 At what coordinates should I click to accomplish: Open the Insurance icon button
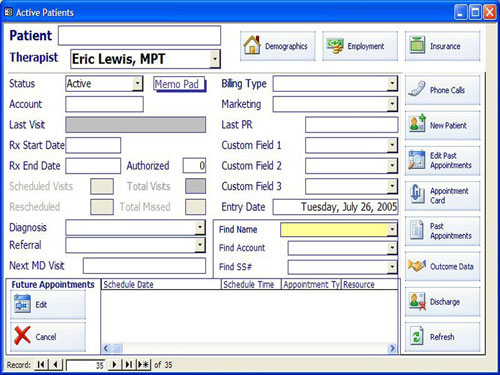pos(443,46)
